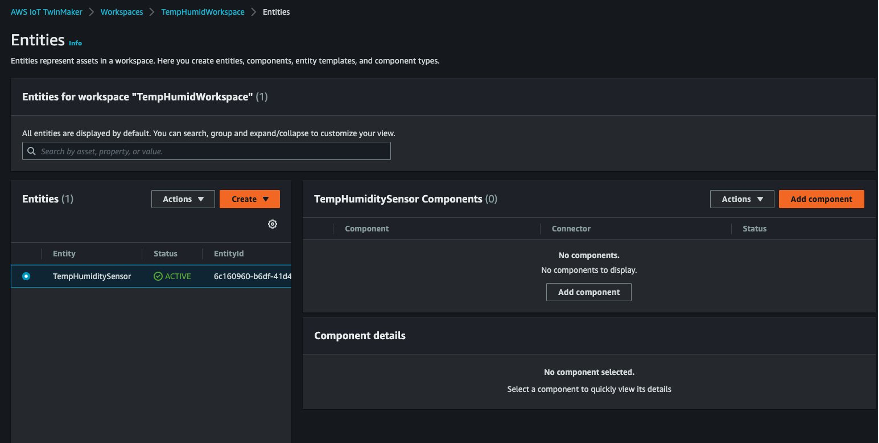Click the search magnifier icon
Image resolution: width=879 pixels, height=443 pixels.
31,151
